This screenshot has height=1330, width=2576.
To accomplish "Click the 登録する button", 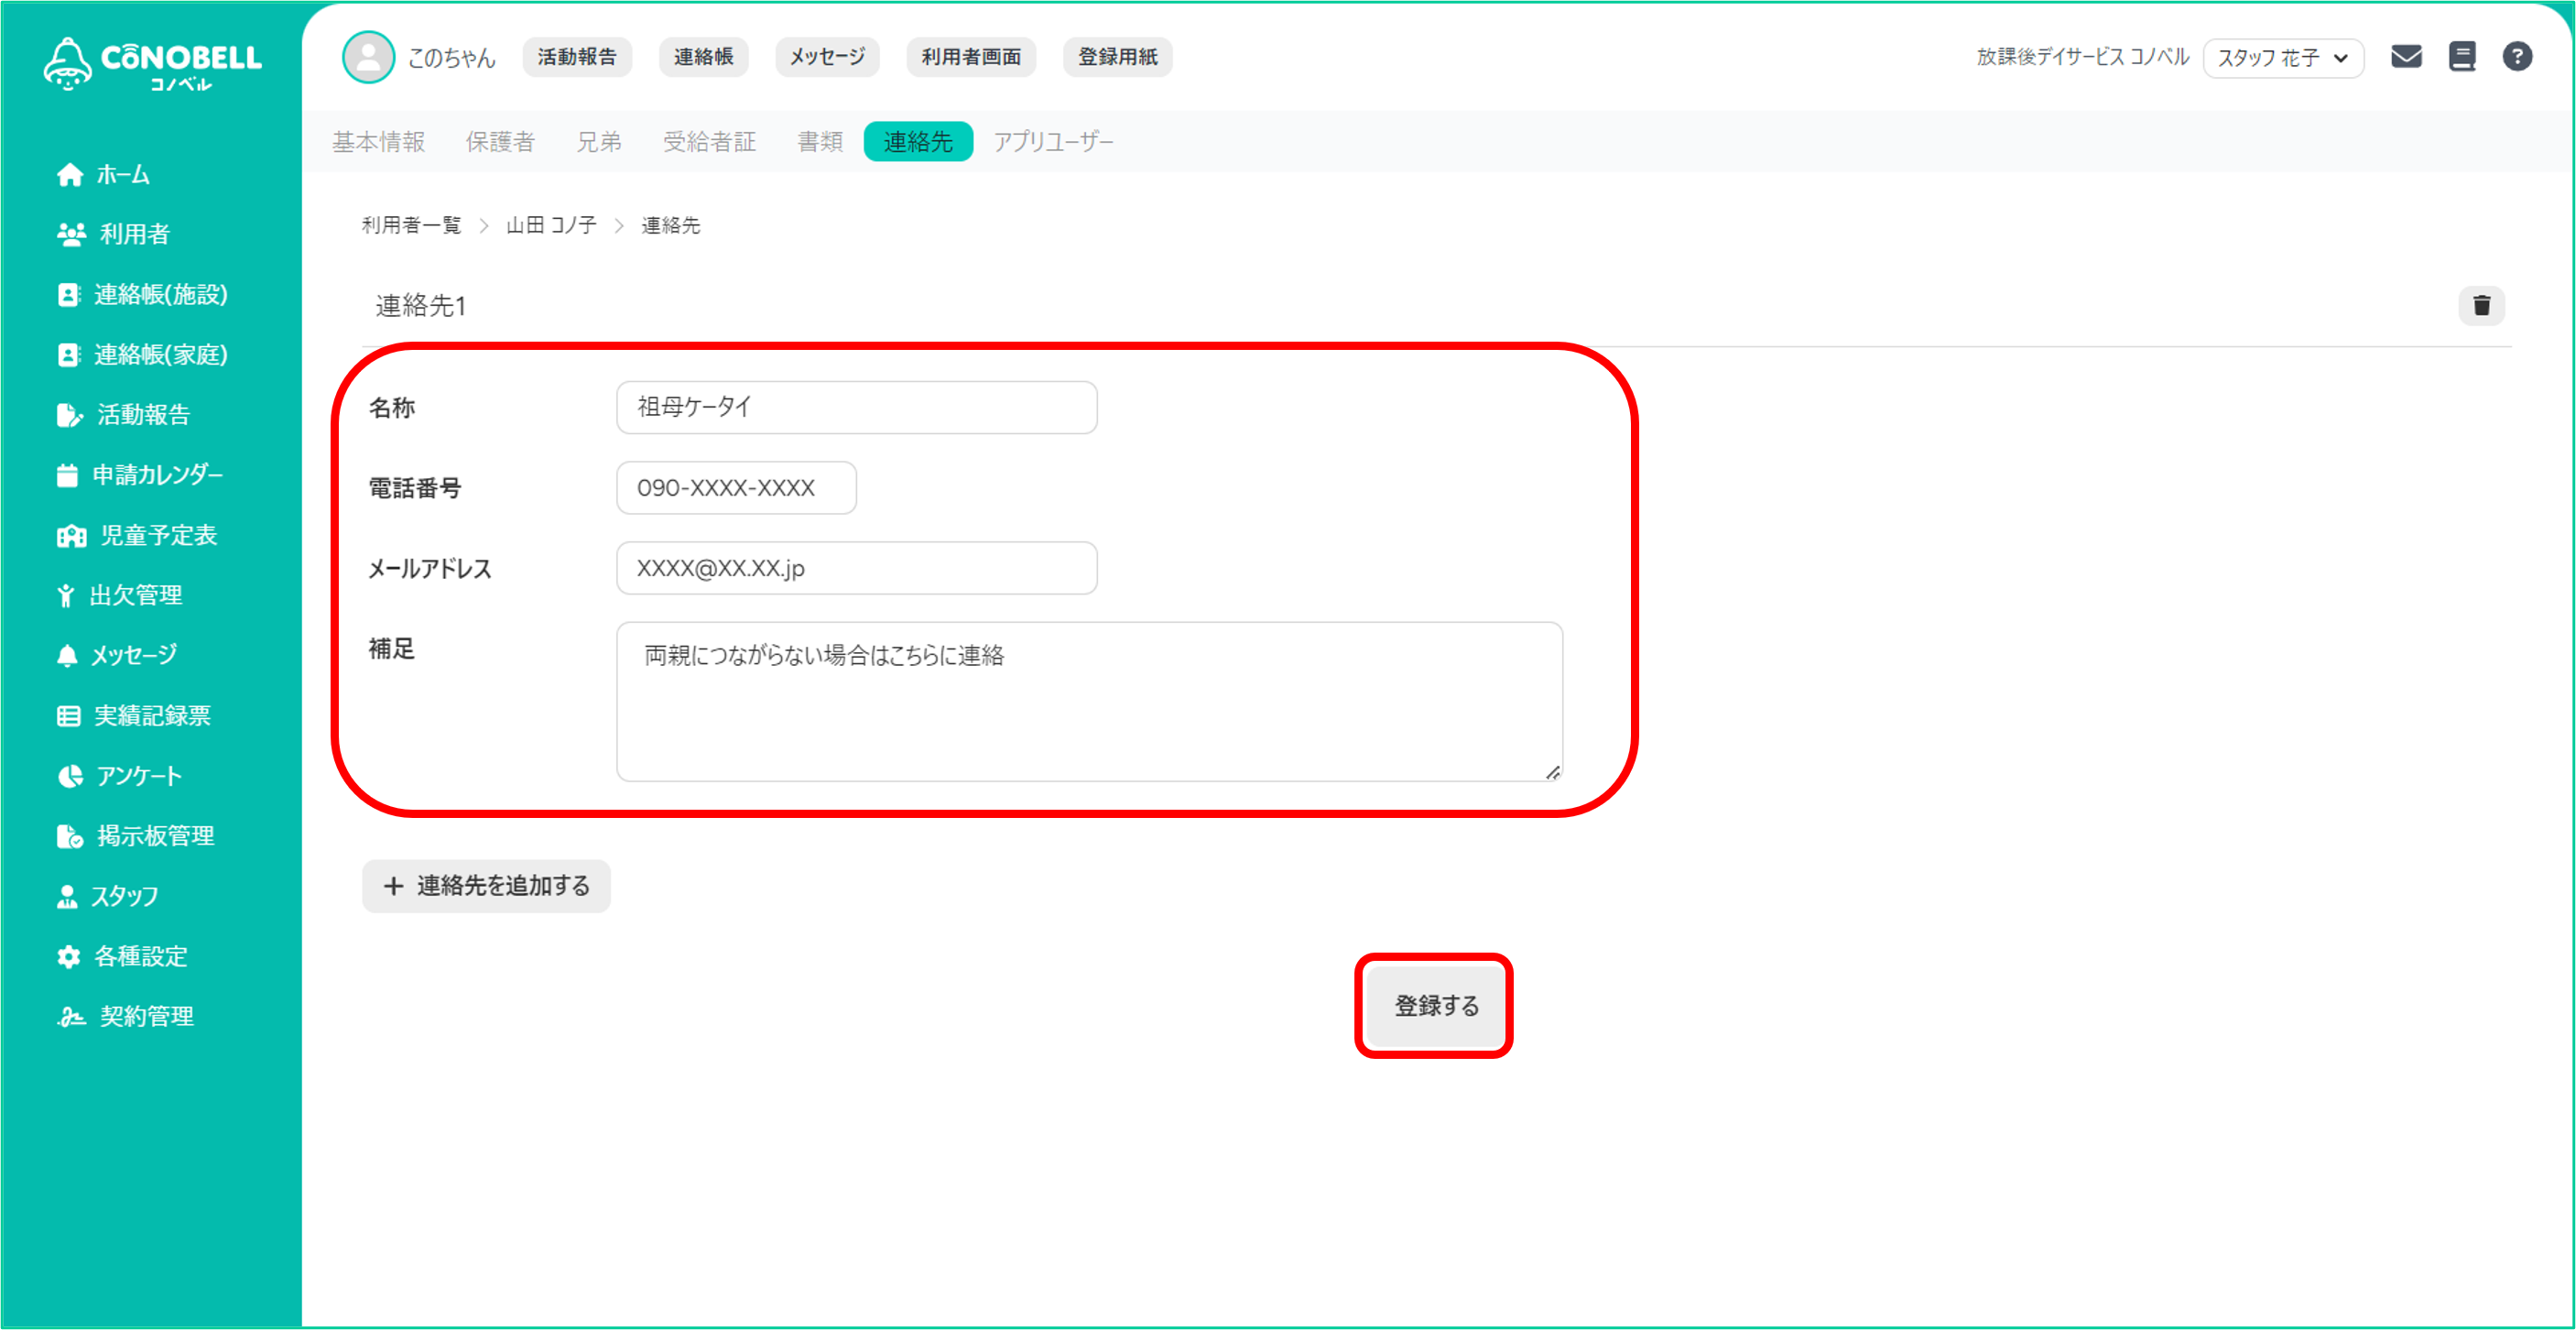I will [x=1436, y=1006].
